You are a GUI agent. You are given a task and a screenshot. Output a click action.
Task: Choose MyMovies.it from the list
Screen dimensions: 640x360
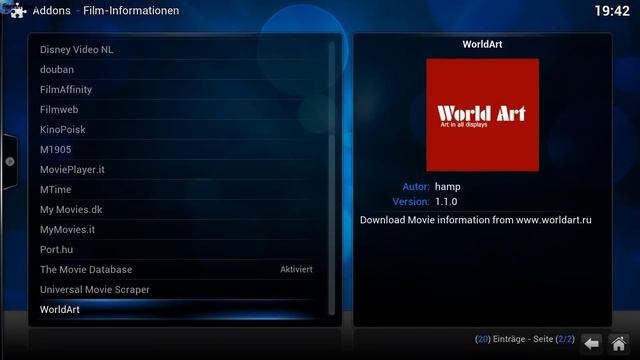[178, 229]
